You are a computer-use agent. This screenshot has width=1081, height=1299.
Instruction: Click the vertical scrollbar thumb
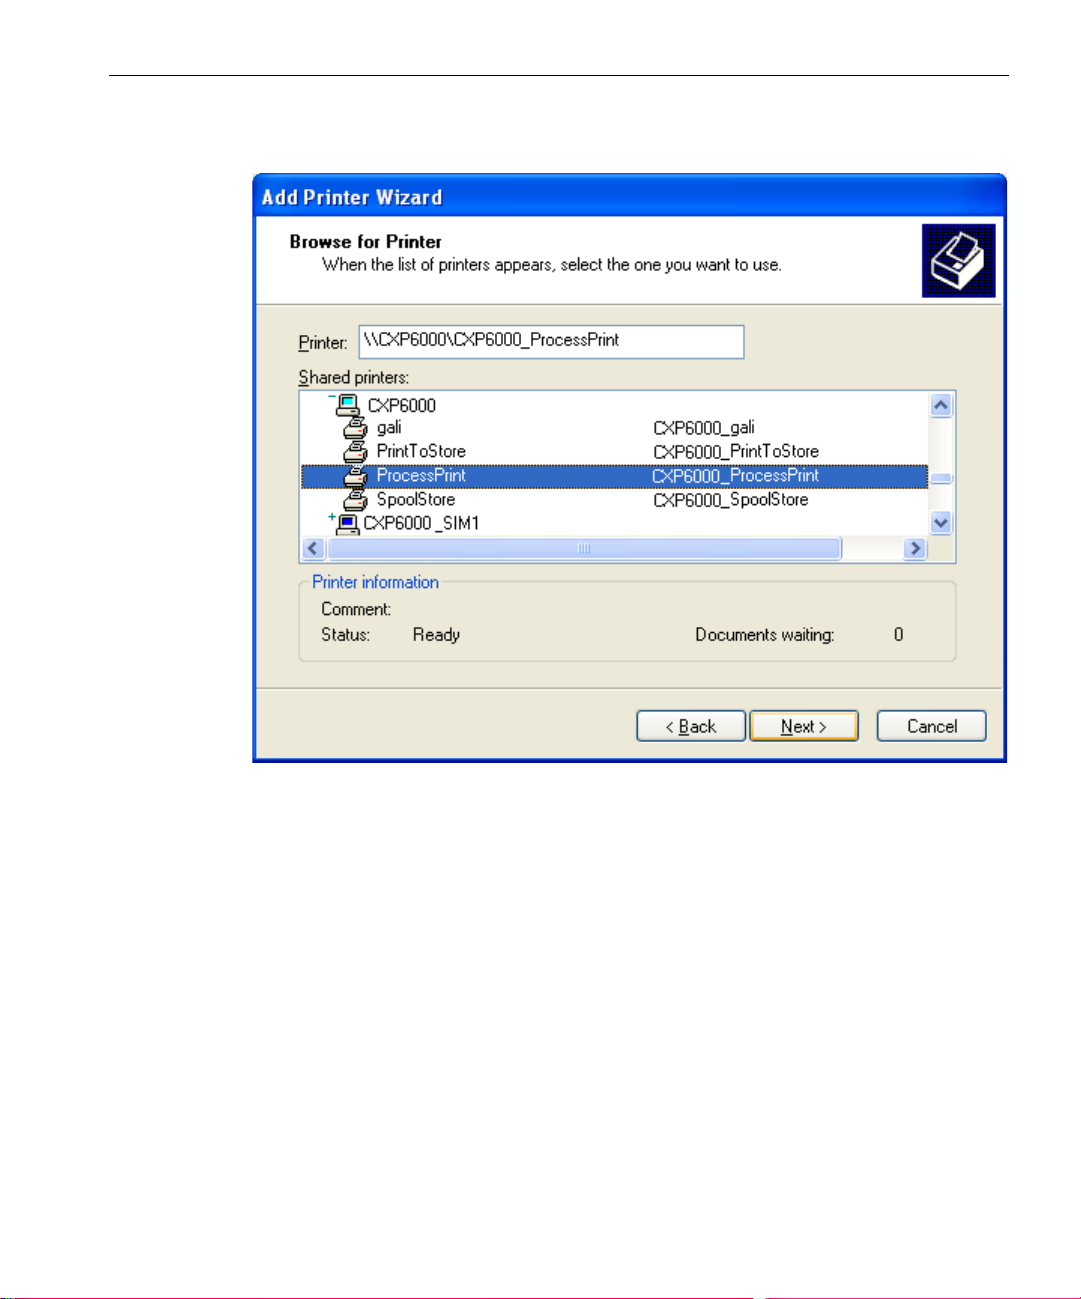pyautogui.click(x=941, y=478)
